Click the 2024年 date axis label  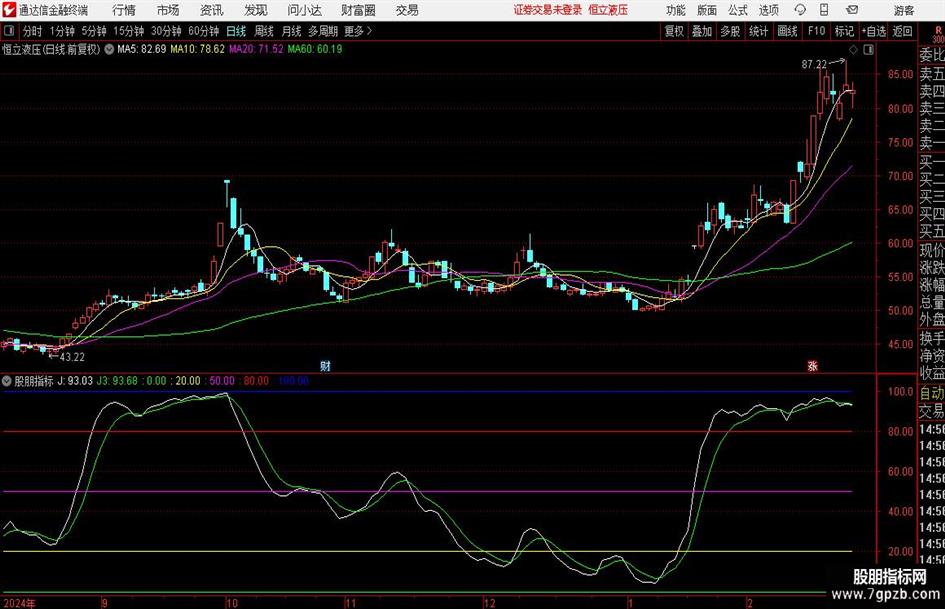[19, 603]
